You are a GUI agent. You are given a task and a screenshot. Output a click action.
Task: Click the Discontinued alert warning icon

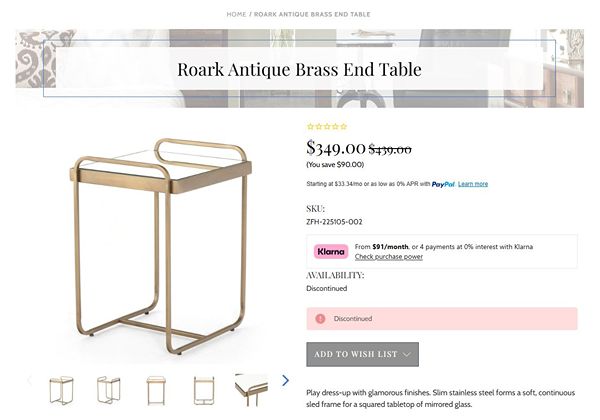(x=320, y=319)
